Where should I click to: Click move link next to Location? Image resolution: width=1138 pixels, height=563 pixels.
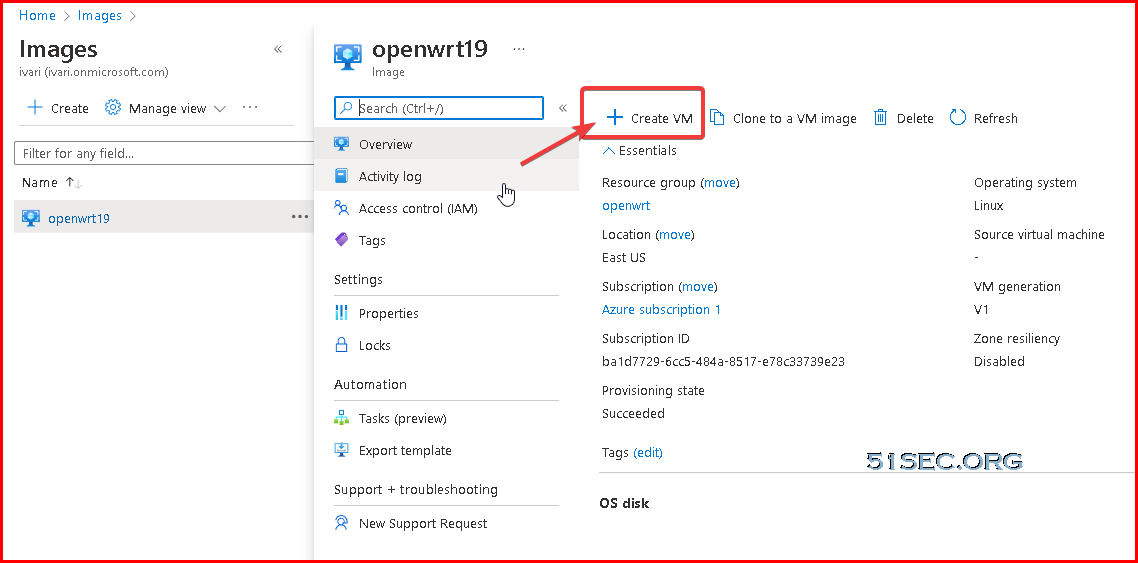[675, 234]
